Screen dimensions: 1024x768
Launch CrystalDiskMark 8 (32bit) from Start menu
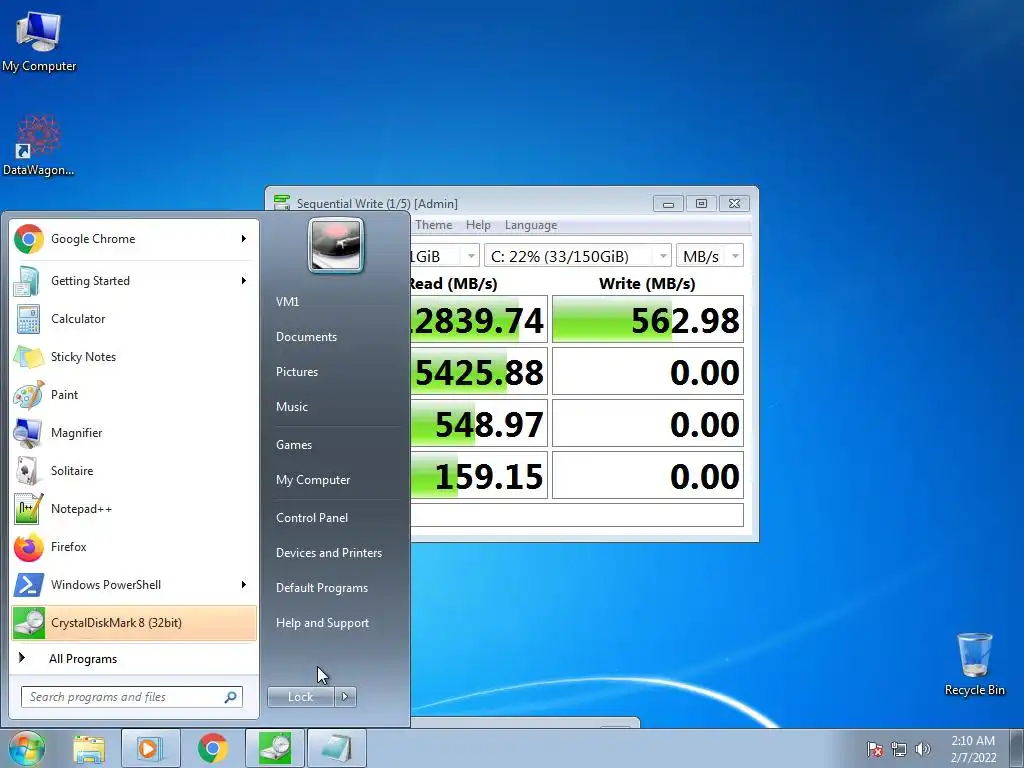pyautogui.click(x=134, y=622)
